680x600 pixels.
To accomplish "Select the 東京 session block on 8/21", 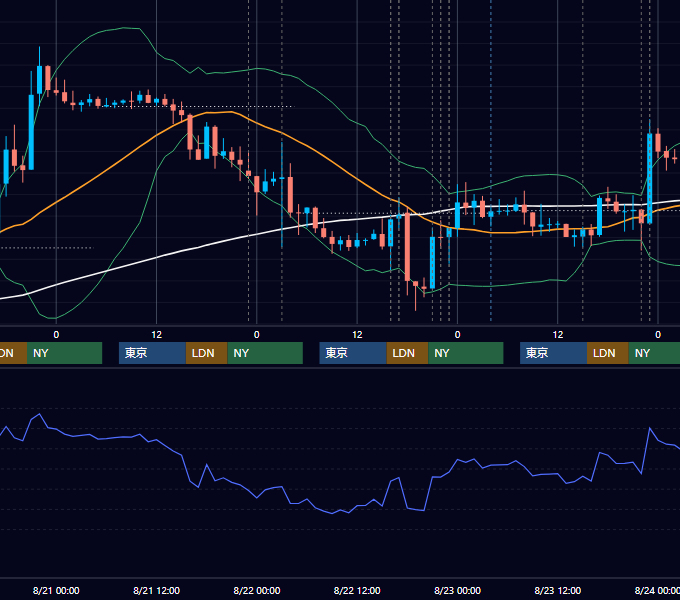I will (x=153, y=353).
